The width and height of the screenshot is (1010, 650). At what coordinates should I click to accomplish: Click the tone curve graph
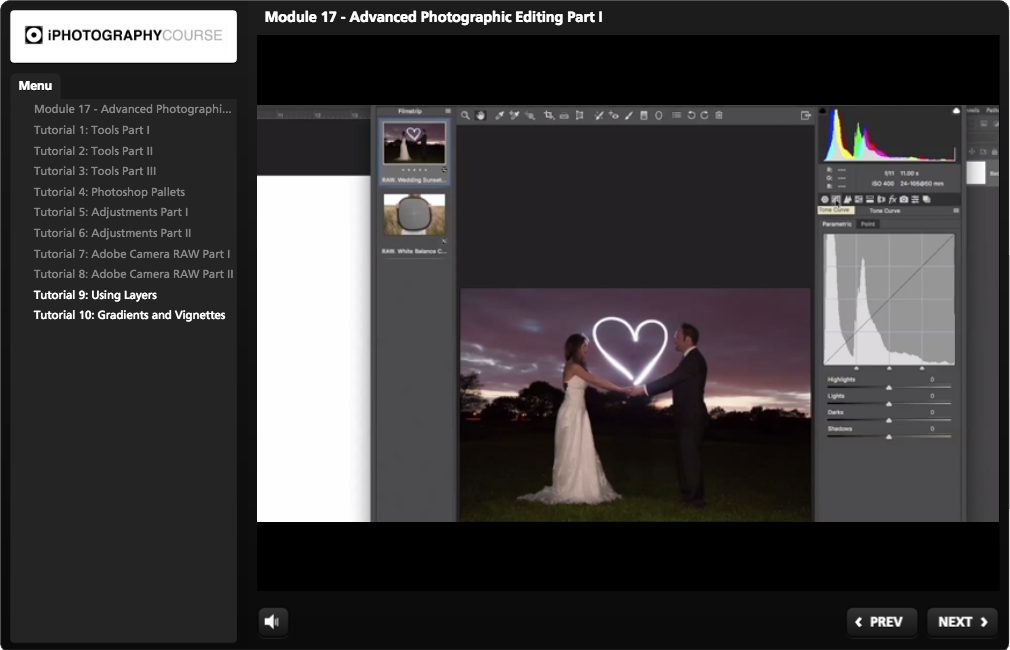pos(889,300)
